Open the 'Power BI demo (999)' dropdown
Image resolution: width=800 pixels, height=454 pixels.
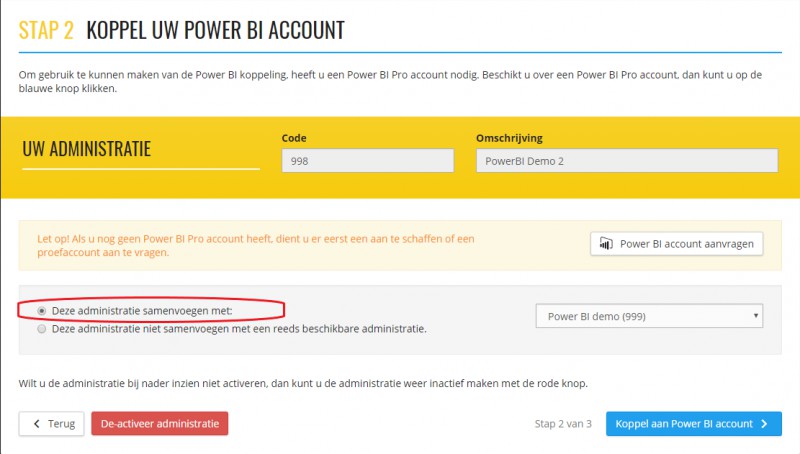pos(649,316)
